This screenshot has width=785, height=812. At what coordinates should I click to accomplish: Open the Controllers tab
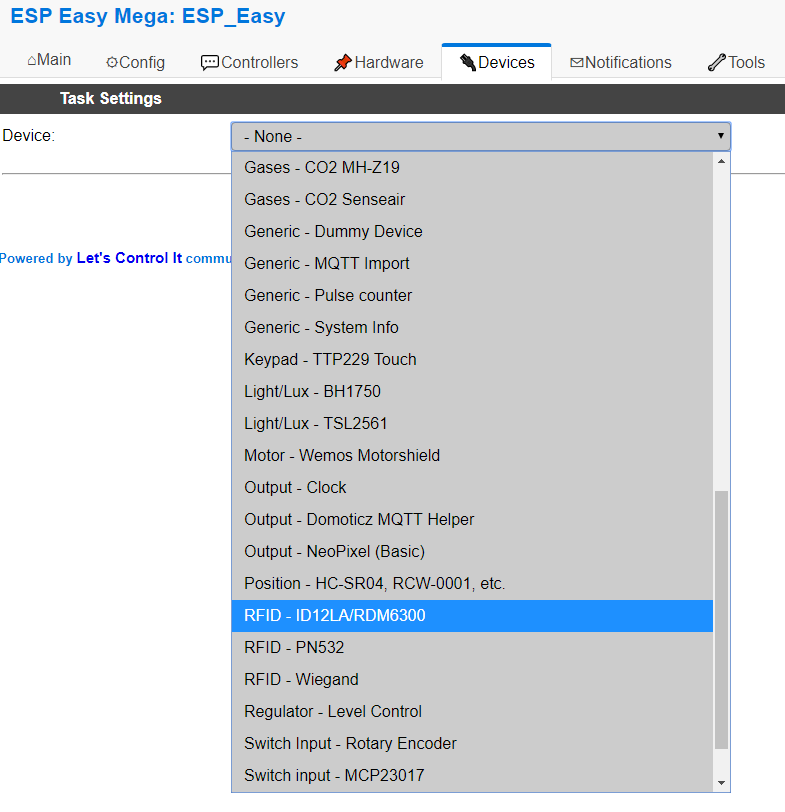249,62
